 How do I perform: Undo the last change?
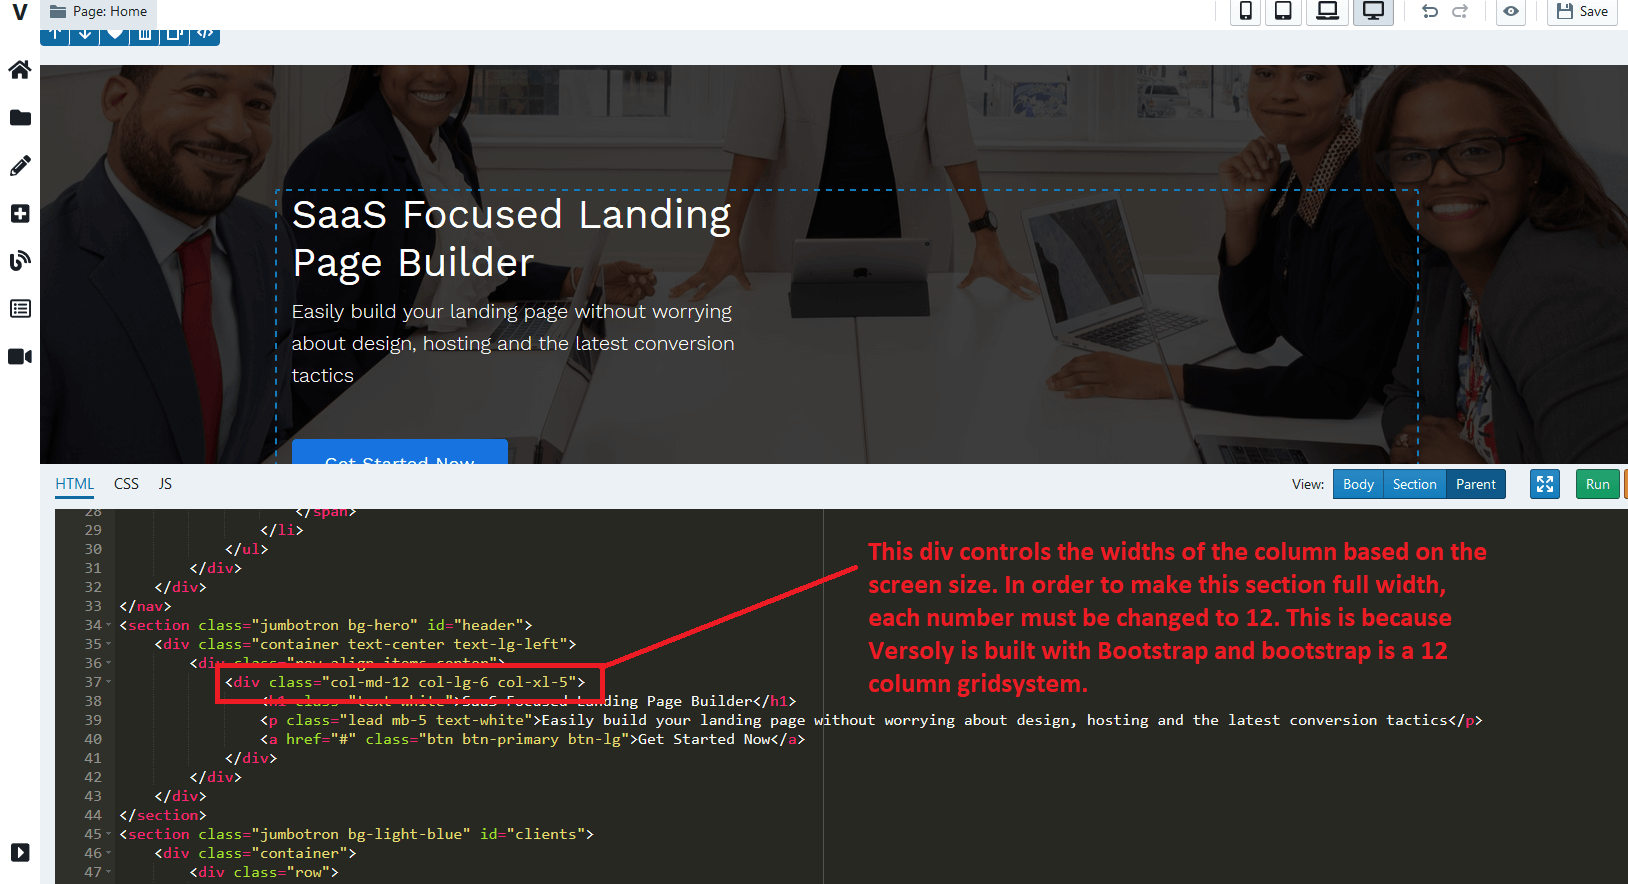tap(1430, 11)
